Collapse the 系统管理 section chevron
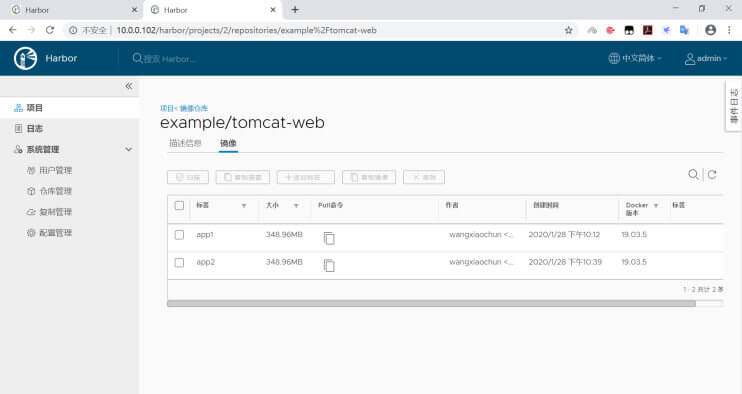Screen dimensions: 742x394 point(129,149)
